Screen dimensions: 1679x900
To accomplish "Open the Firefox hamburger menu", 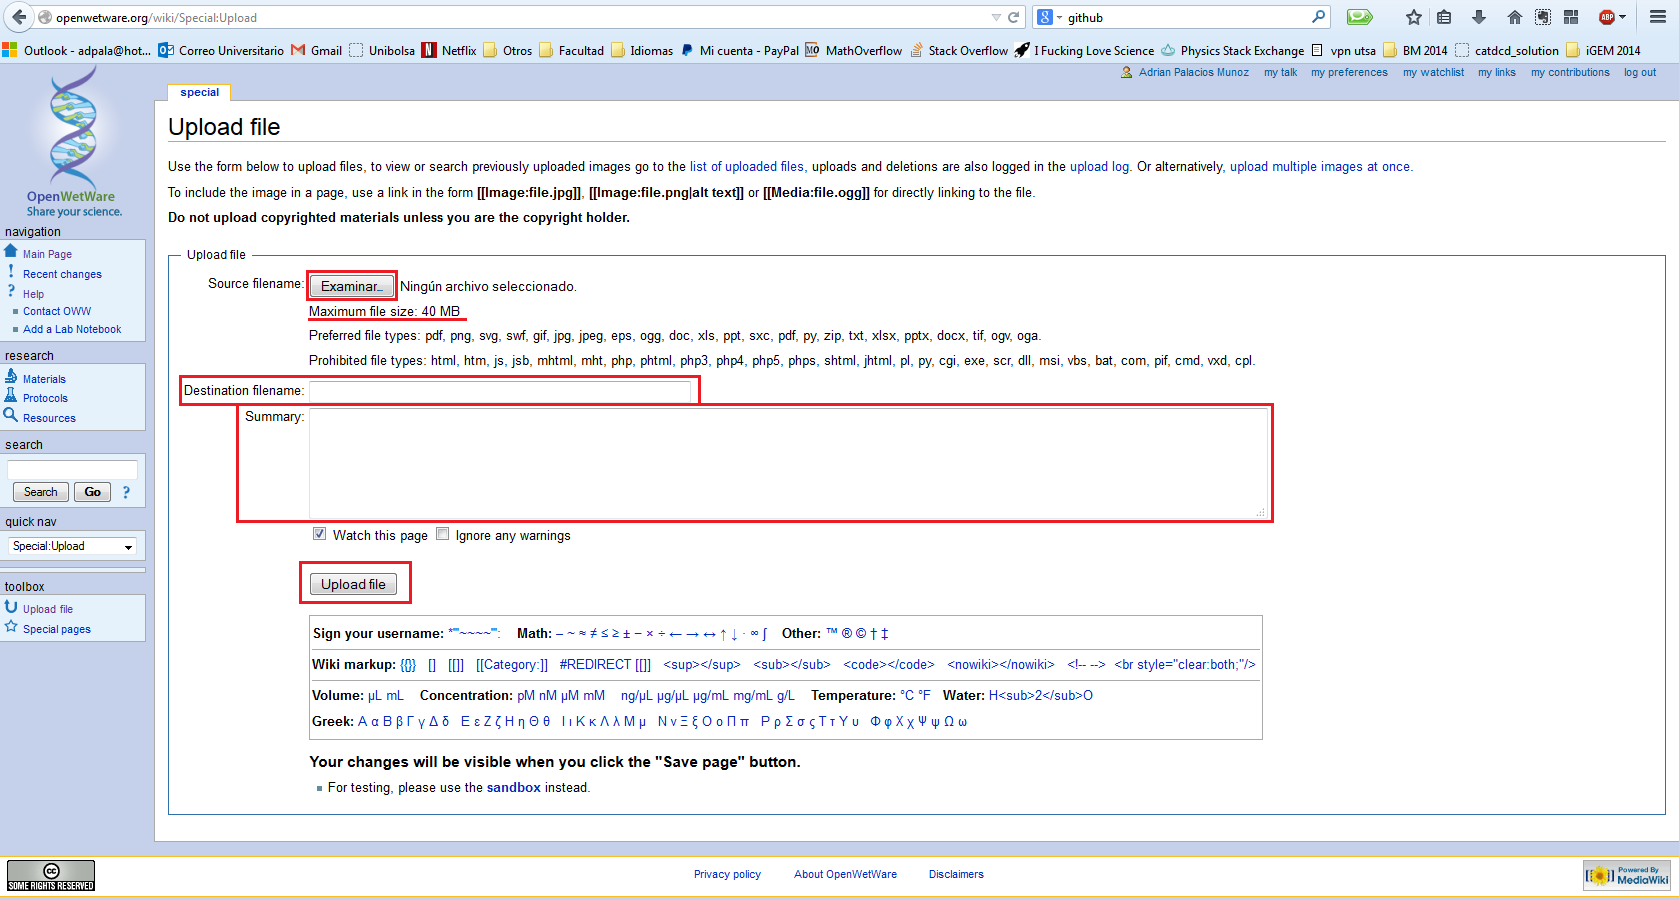I will tap(1657, 17).
